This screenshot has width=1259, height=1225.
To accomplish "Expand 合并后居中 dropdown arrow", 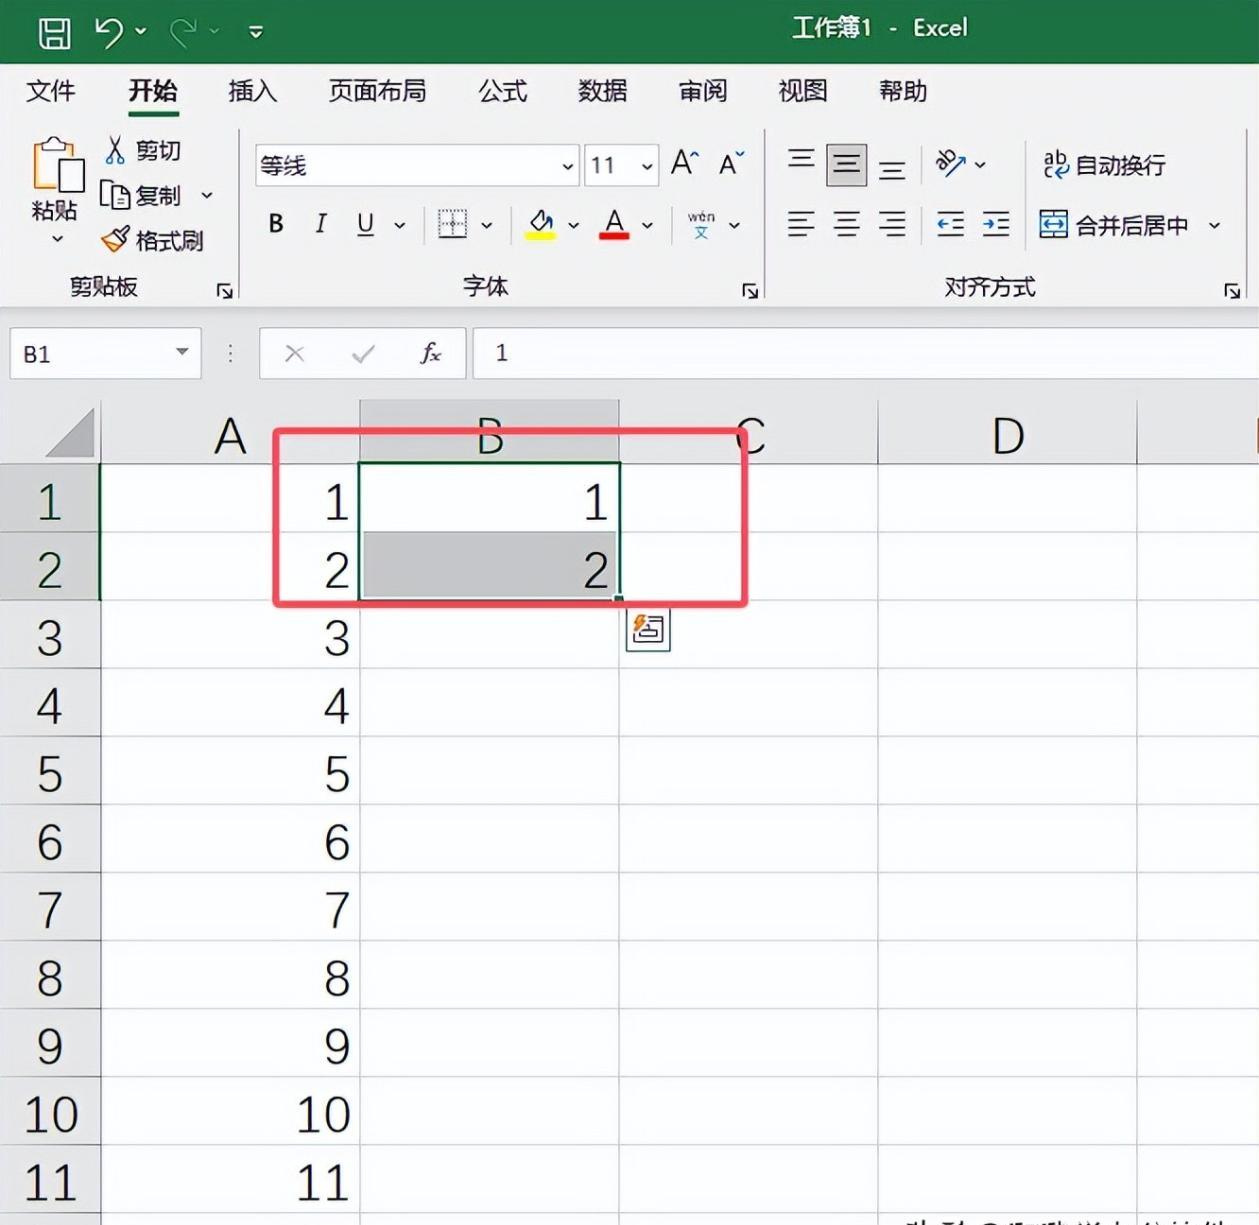I will point(1214,225).
